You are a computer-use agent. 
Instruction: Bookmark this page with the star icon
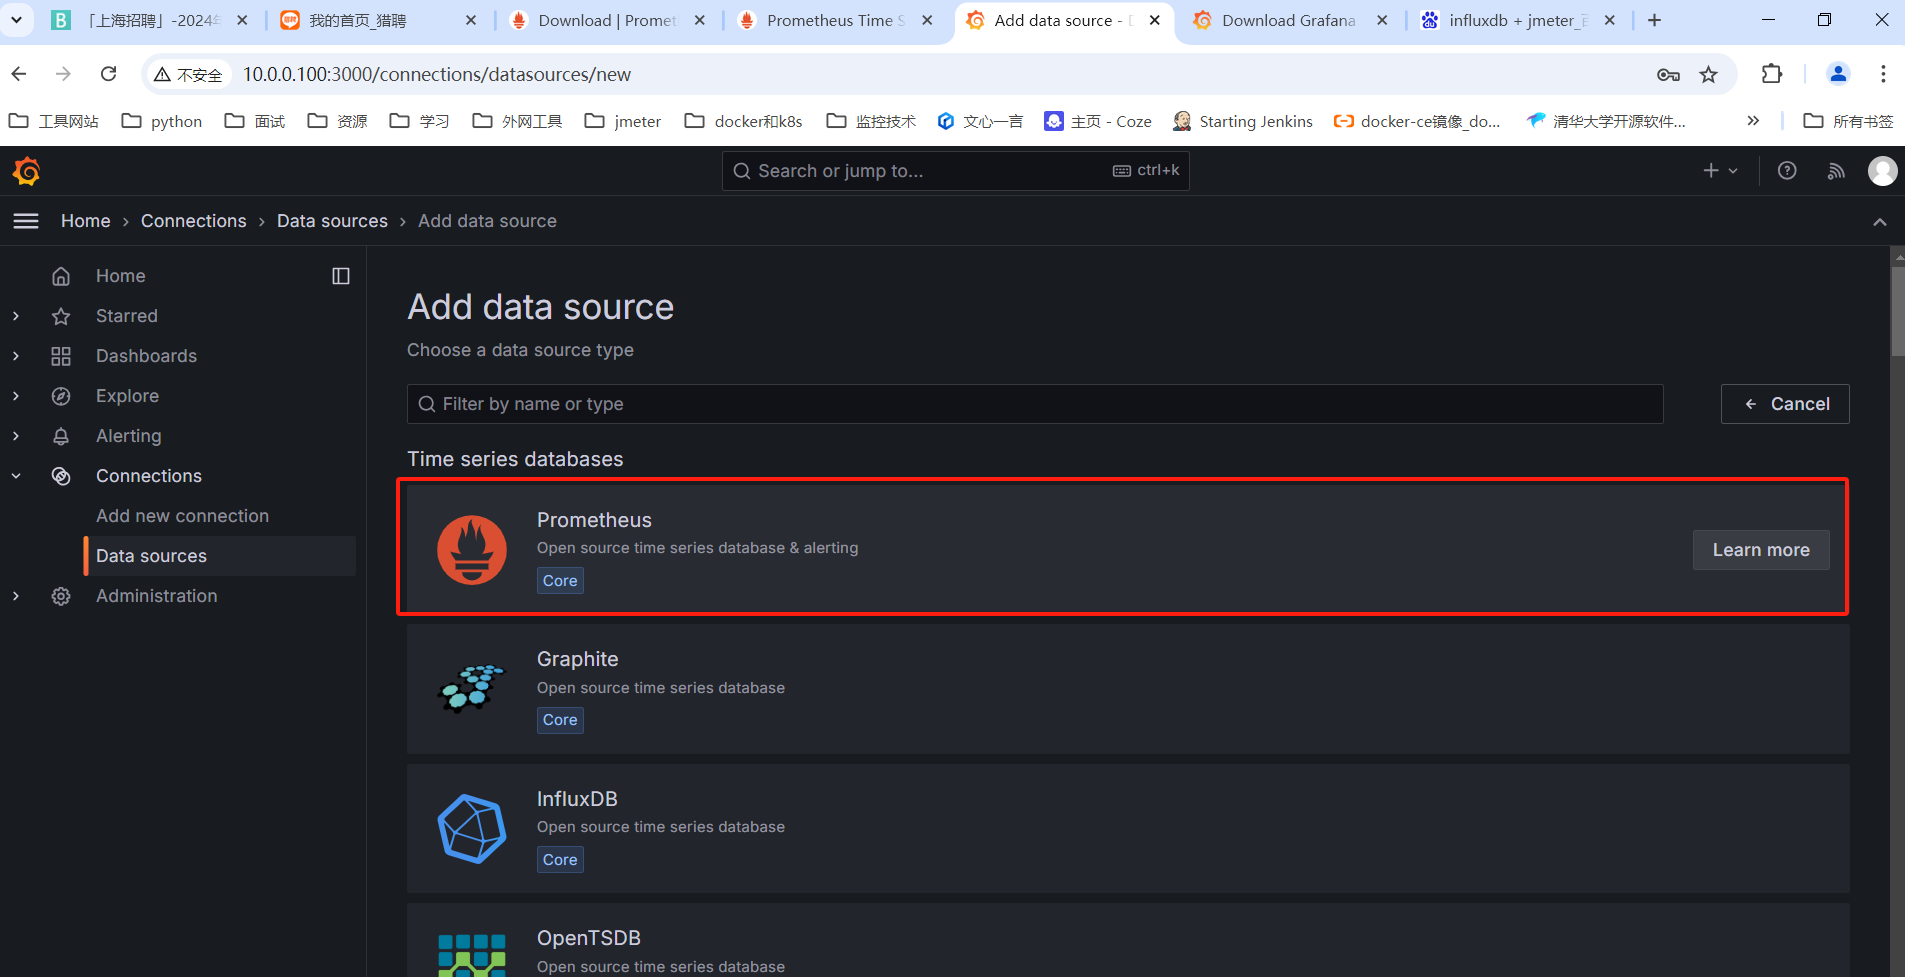tap(1708, 74)
